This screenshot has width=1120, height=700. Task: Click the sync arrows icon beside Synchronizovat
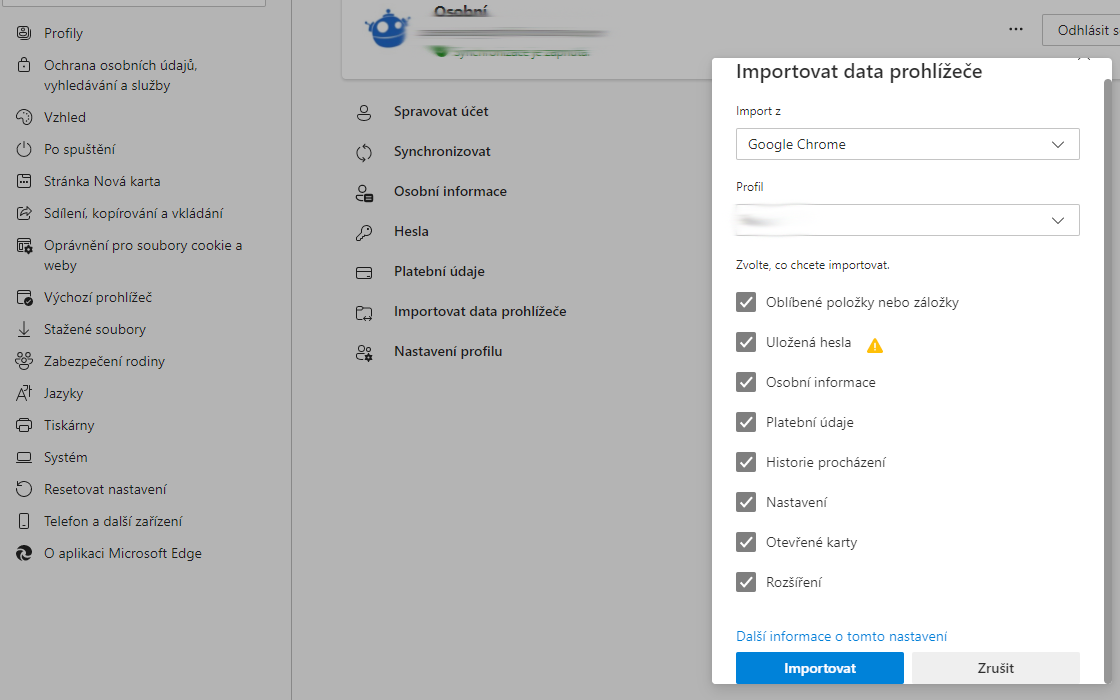coord(364,152)
